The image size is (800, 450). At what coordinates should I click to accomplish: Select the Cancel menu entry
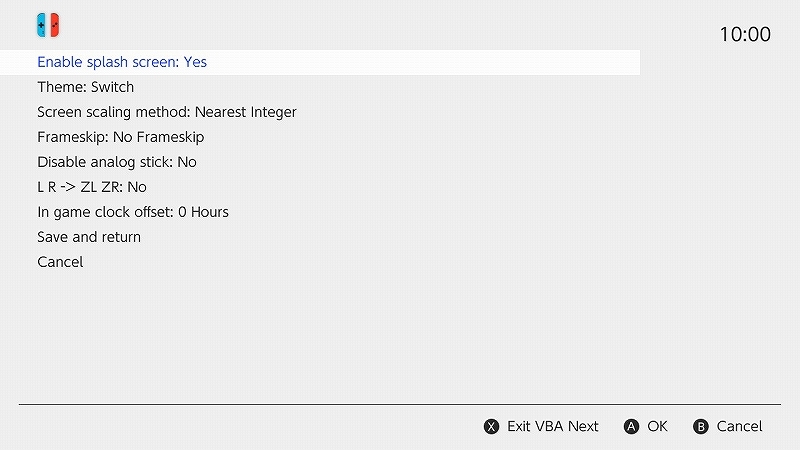coord(60,262)
